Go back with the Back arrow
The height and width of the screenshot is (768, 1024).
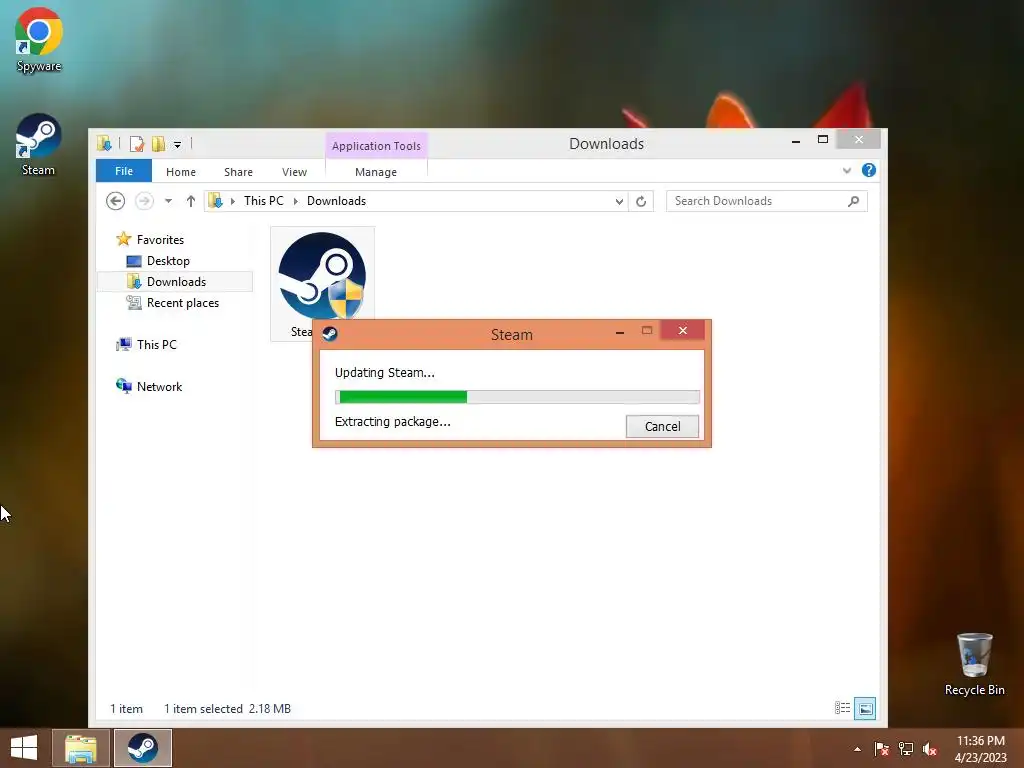116,201
